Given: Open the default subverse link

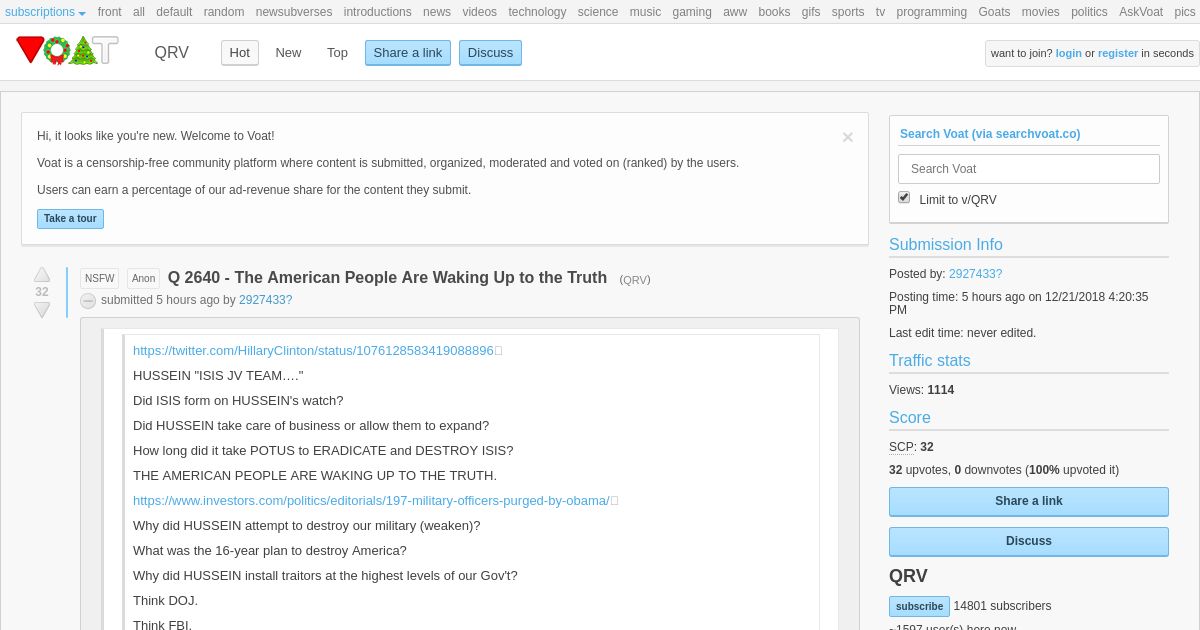Looking at the screenshot, I should point(174,12).
